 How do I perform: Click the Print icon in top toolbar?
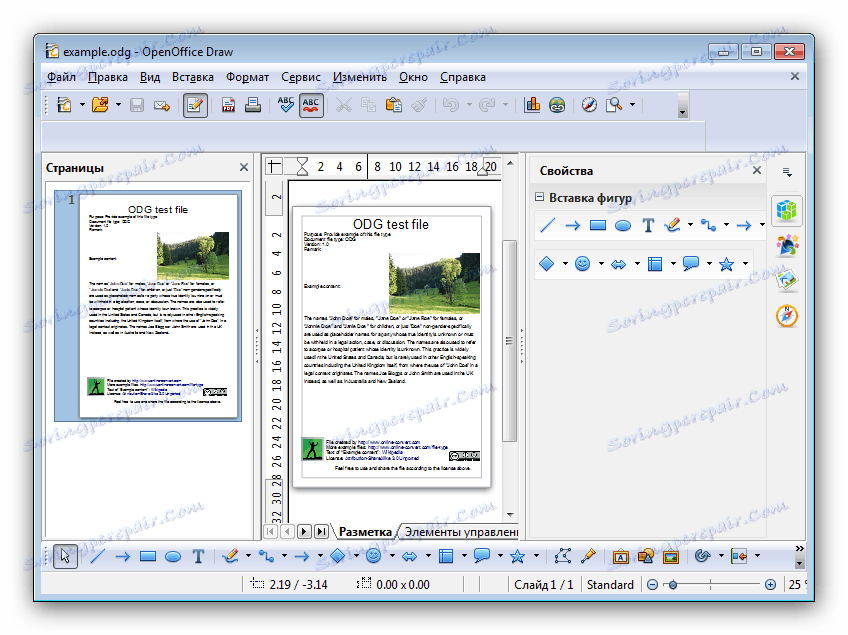click(x=252, y=104)
